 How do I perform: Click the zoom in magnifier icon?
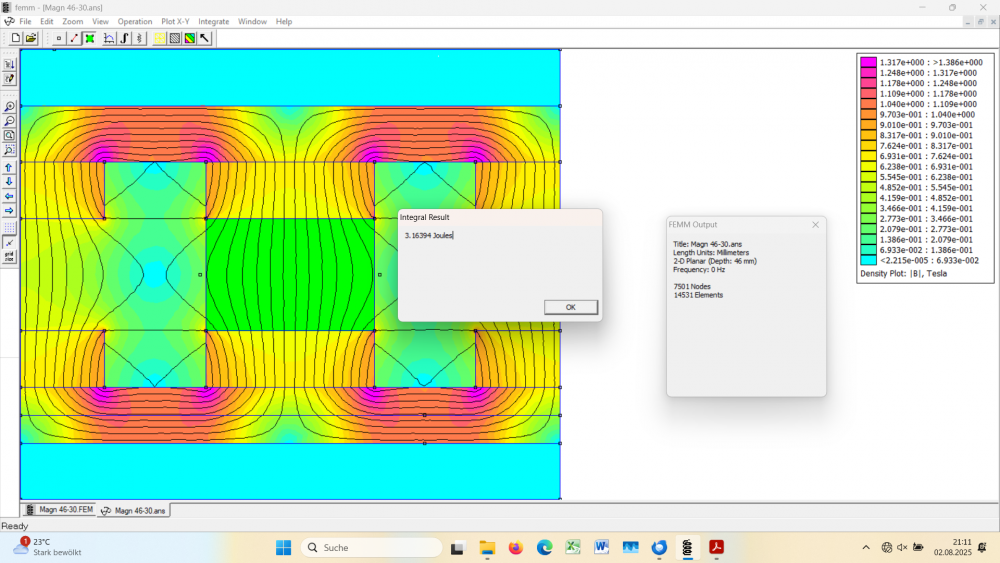(x=9, y=107)
